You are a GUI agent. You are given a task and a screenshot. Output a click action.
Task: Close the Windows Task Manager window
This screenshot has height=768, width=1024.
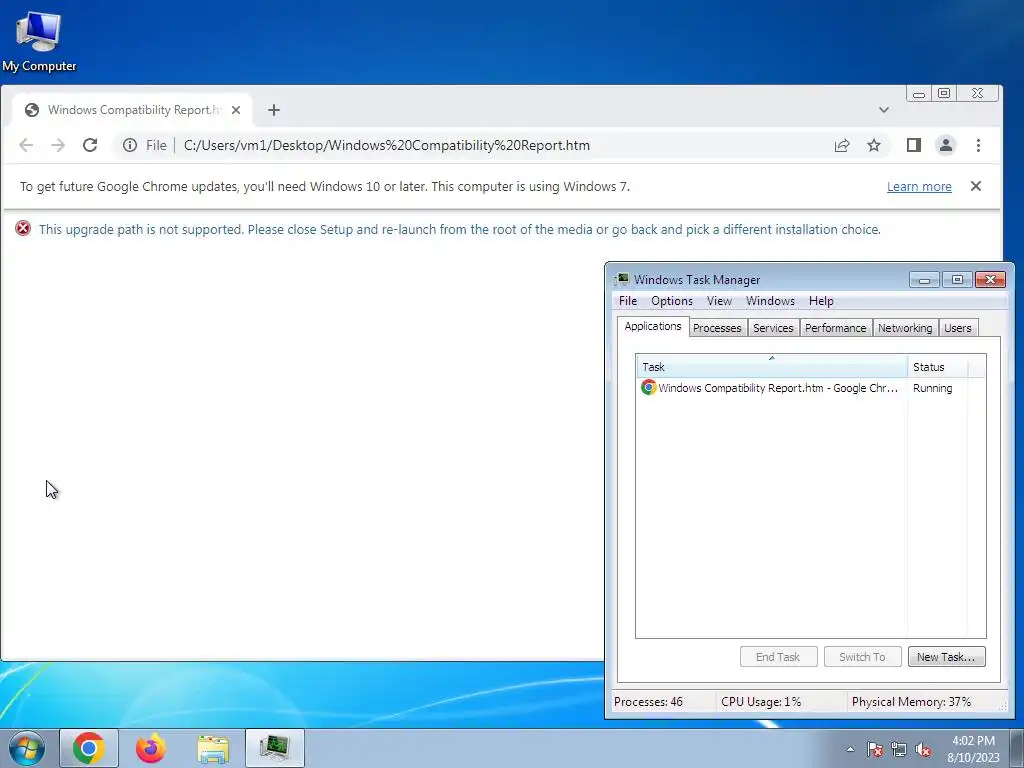[x=991, y=280]
